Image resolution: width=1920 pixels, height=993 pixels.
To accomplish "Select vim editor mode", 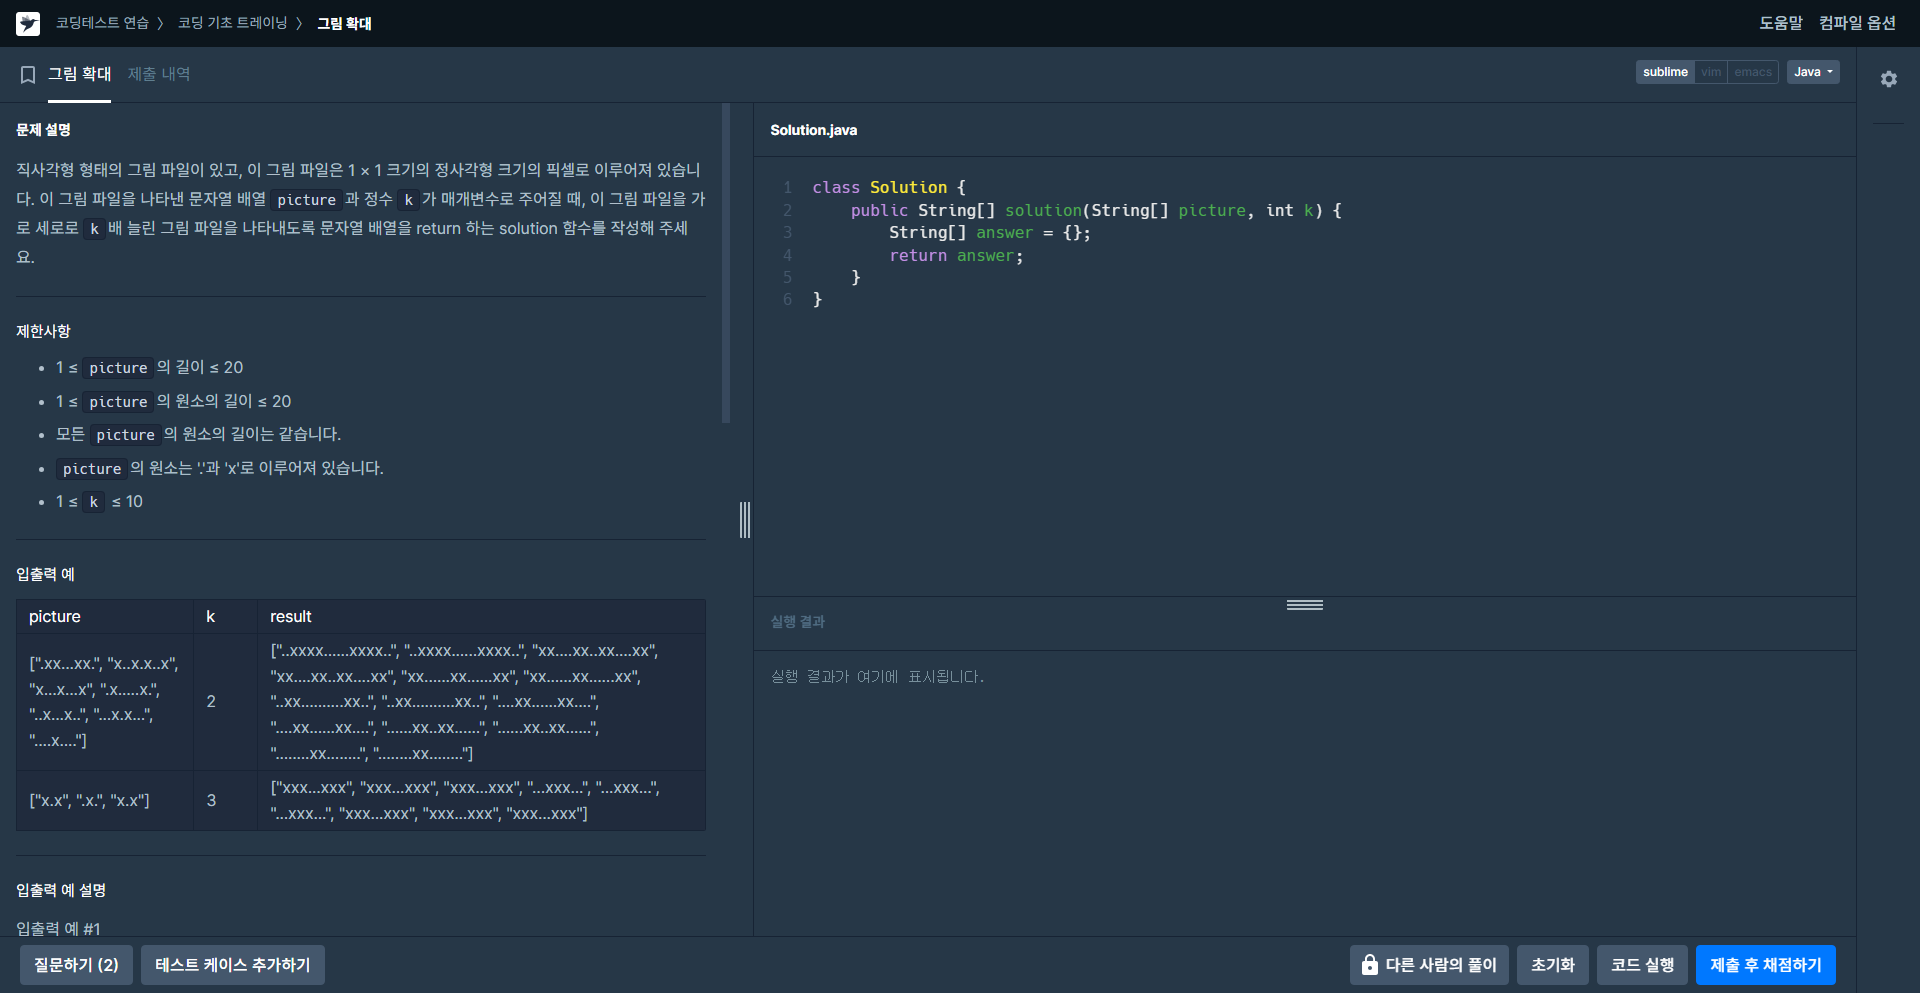I will tap(1711, 72).
